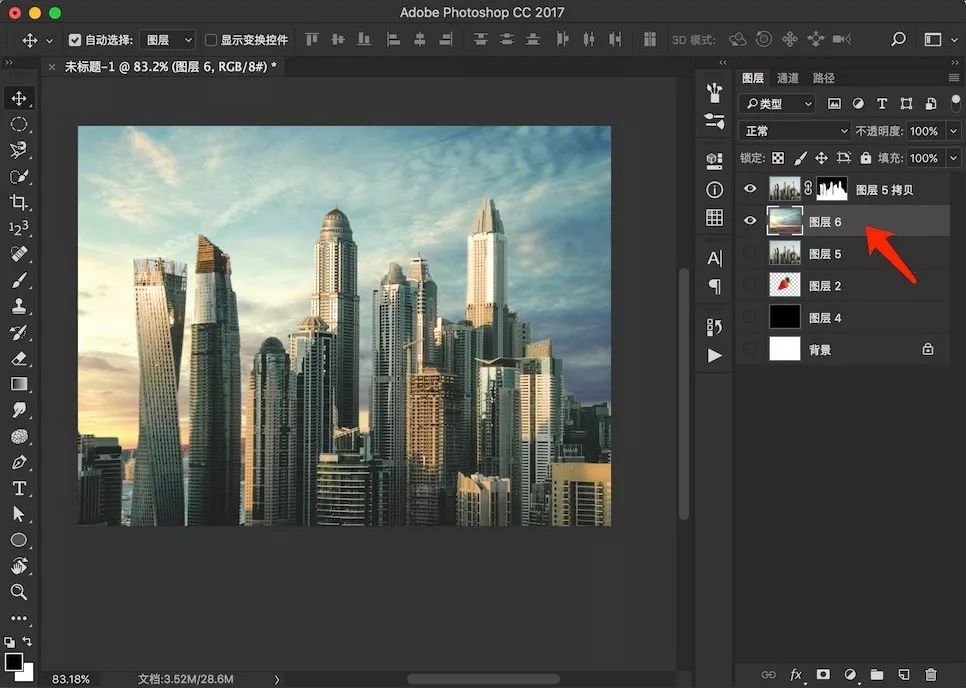The width and height of the screenshot is (966, 688).
Task: Switch to the 路径 tab
Action: tap(823, 77)
